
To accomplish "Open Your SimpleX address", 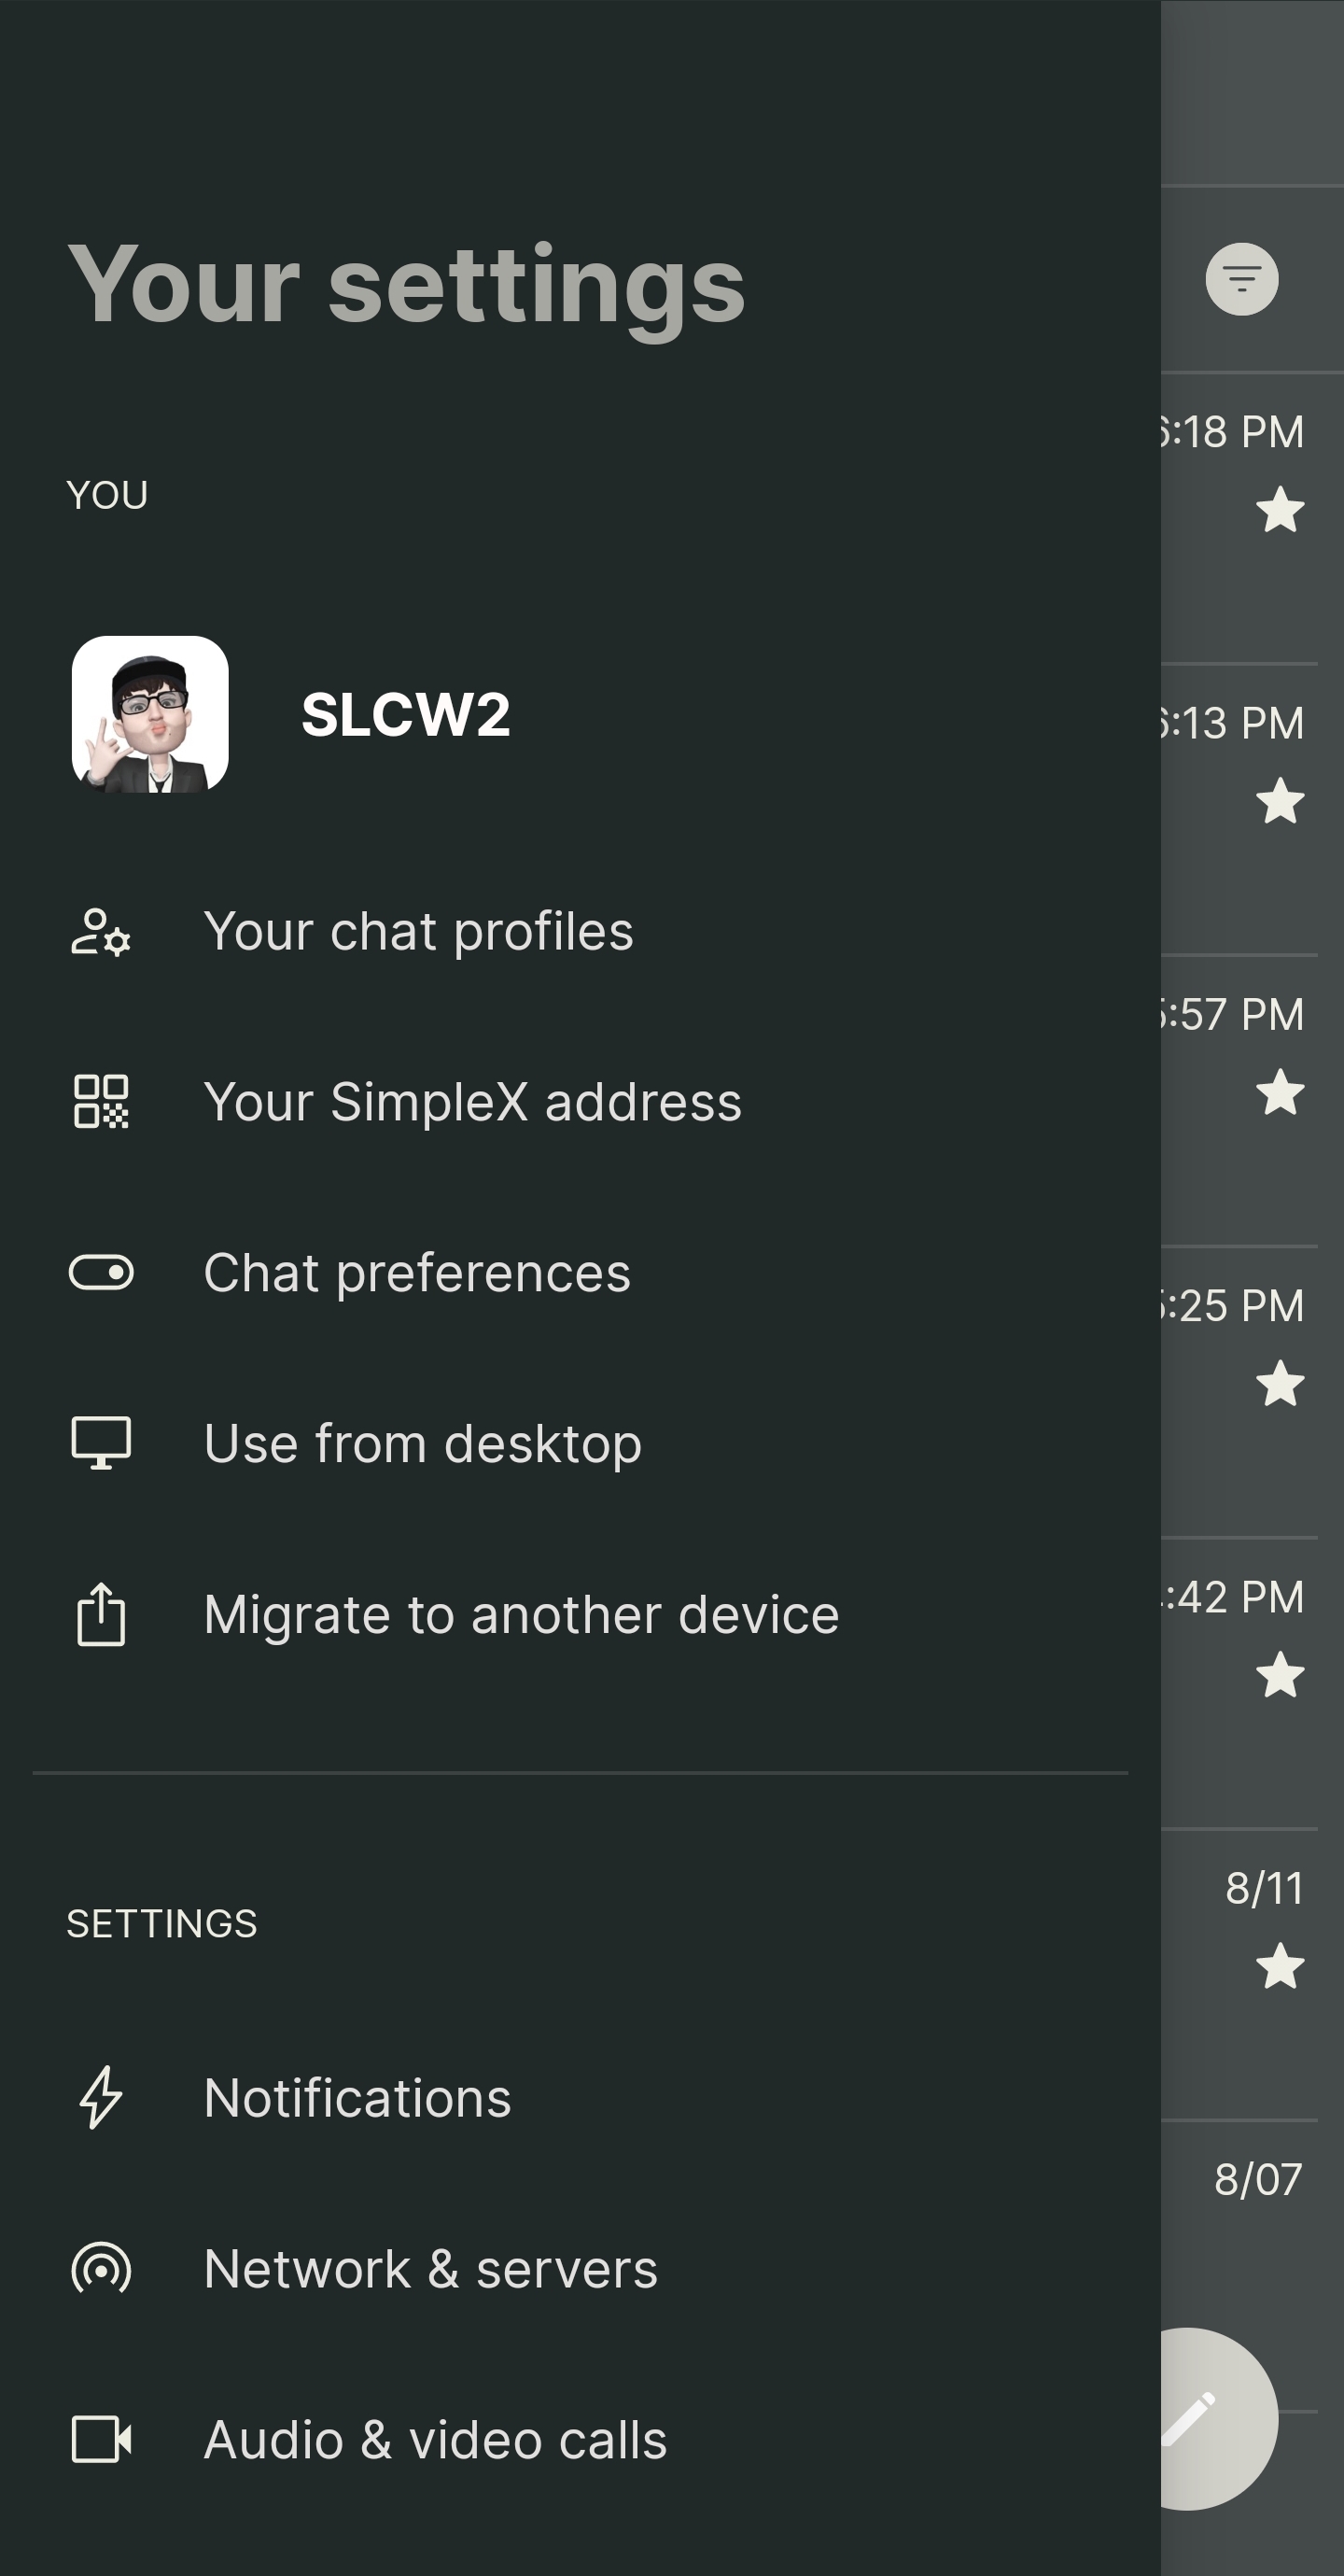I will [x=472, y=1102].
